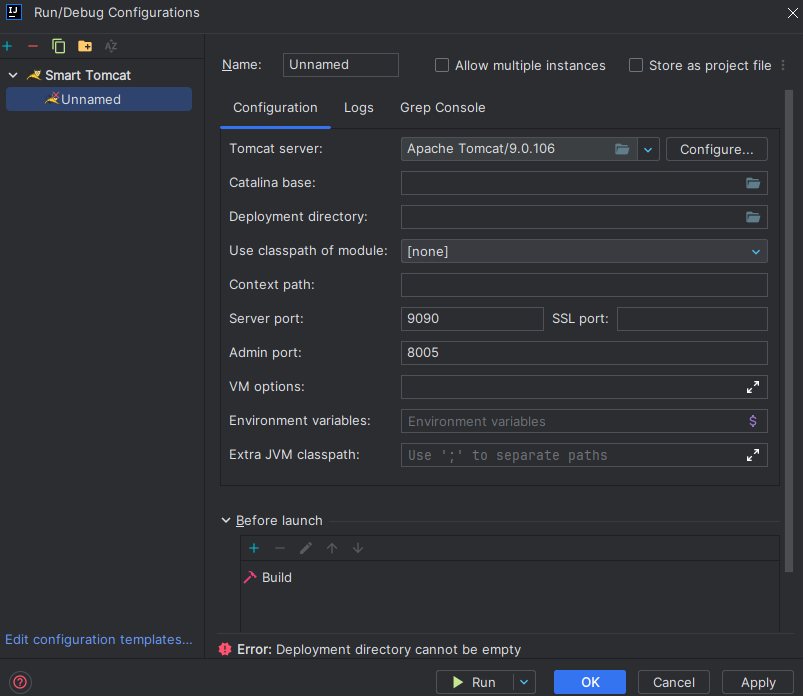The width and height of the screenshot is (803, 696).
Task: Click the IntelliJ IDEA logo icon
Action: click(x=14, y=12)
